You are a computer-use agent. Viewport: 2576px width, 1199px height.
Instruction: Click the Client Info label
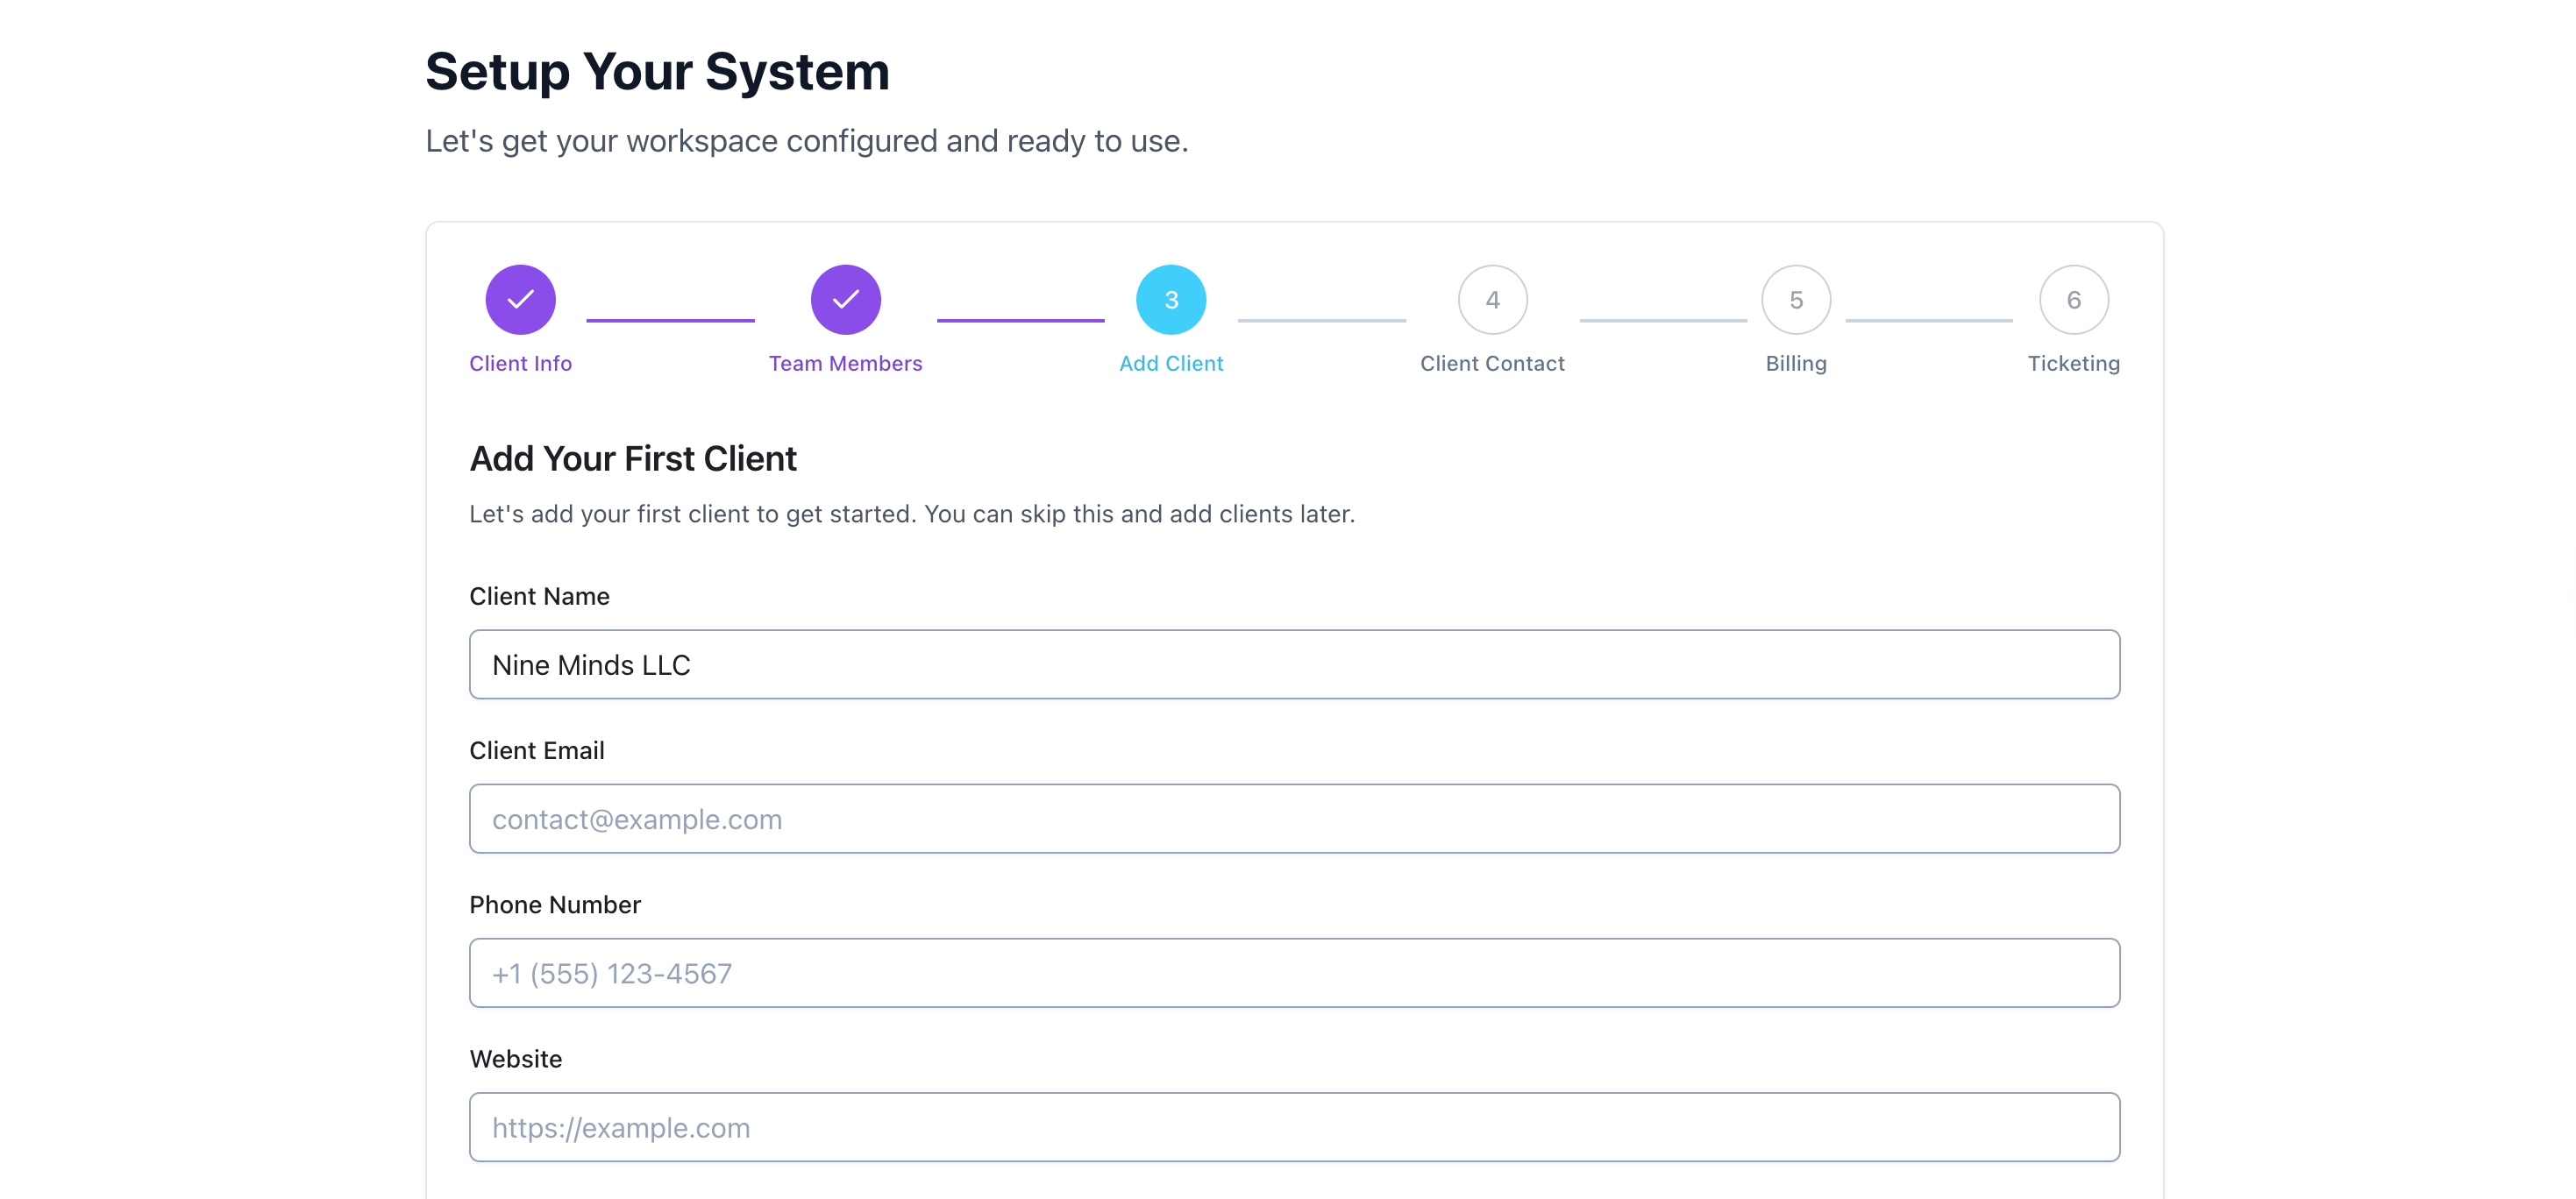coord(520,363)
